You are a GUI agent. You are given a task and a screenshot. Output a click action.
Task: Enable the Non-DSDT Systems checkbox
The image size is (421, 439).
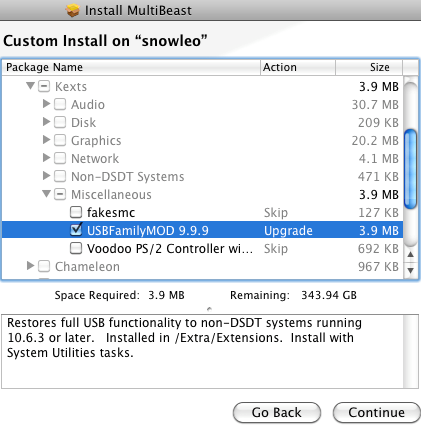point(60,176)
